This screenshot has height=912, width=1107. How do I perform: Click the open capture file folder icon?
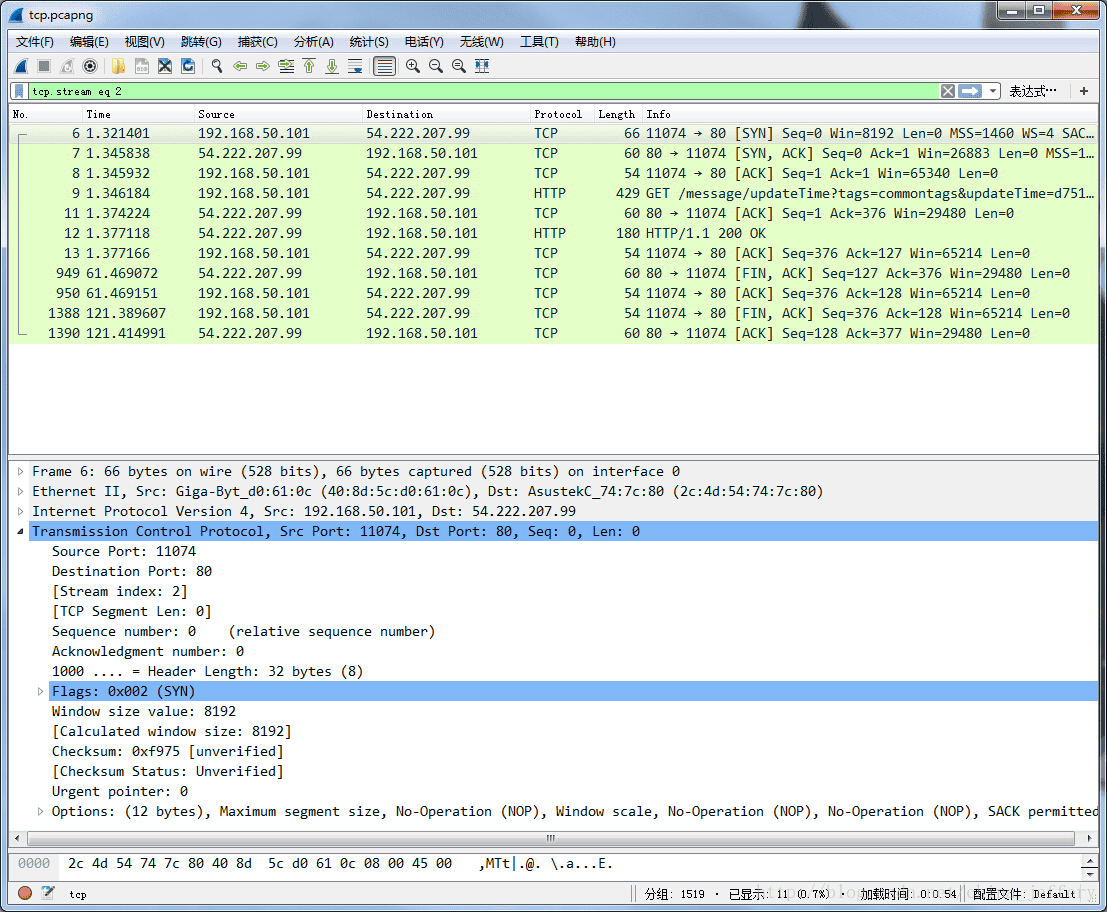[x=118, y=66]
